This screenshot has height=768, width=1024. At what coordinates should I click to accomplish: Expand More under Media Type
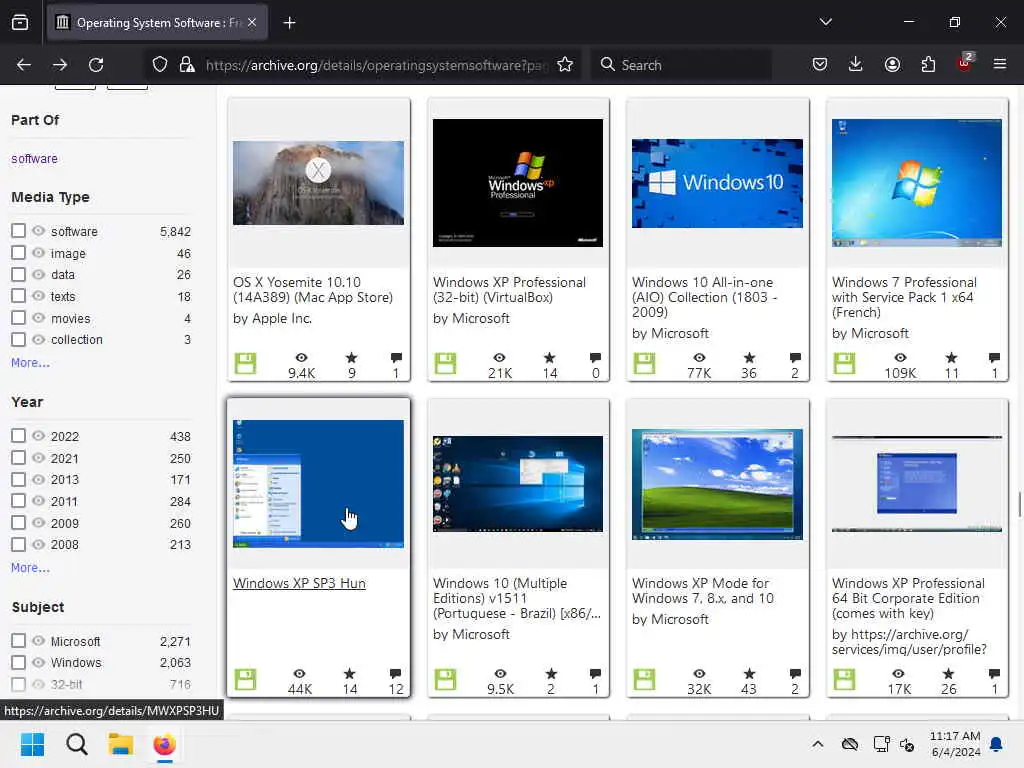[x=30, y=362]
